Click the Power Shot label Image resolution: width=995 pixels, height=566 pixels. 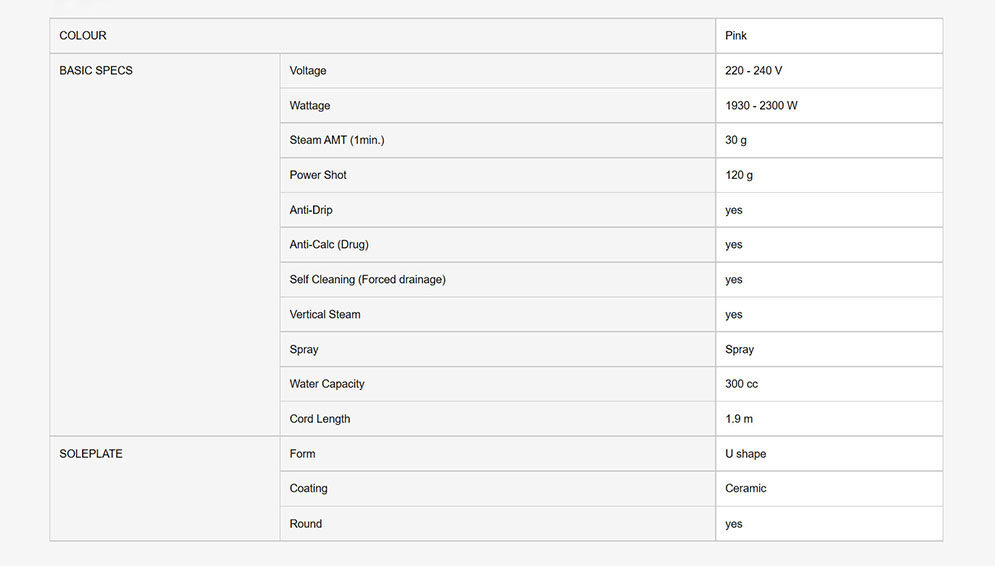[x=318, y=175]
